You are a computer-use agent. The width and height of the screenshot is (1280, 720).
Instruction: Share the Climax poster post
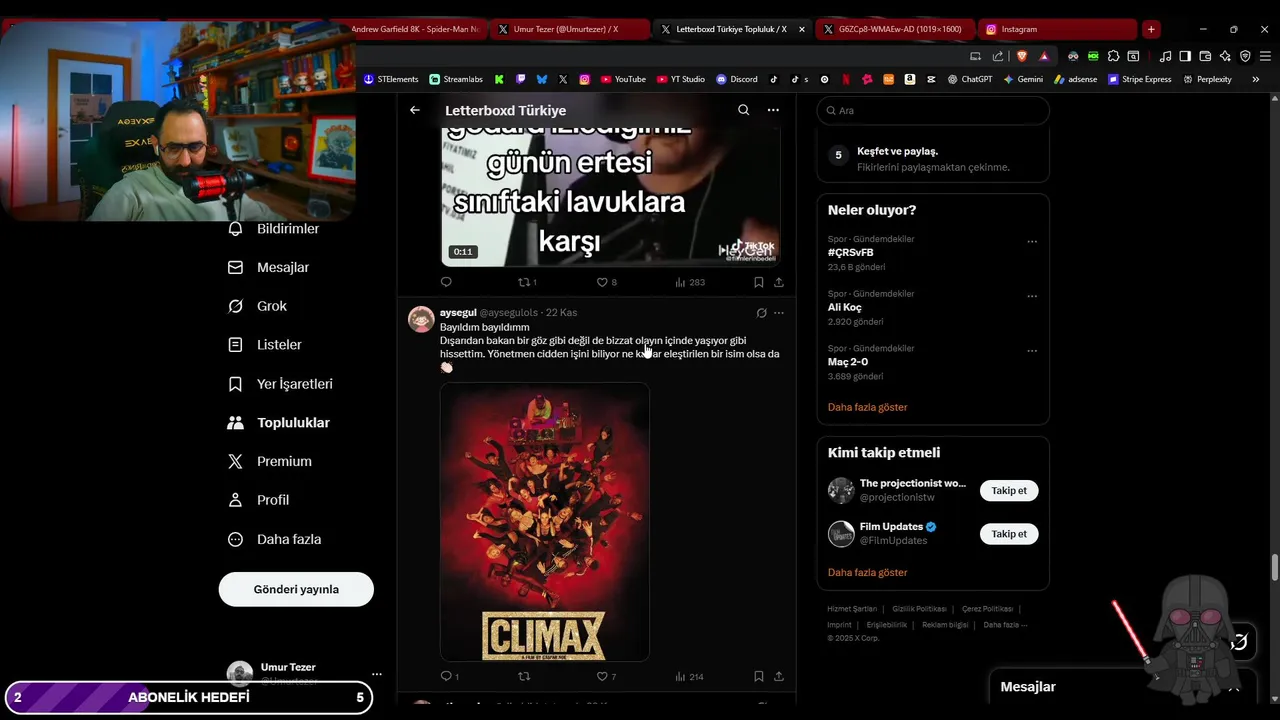(779, 676)
